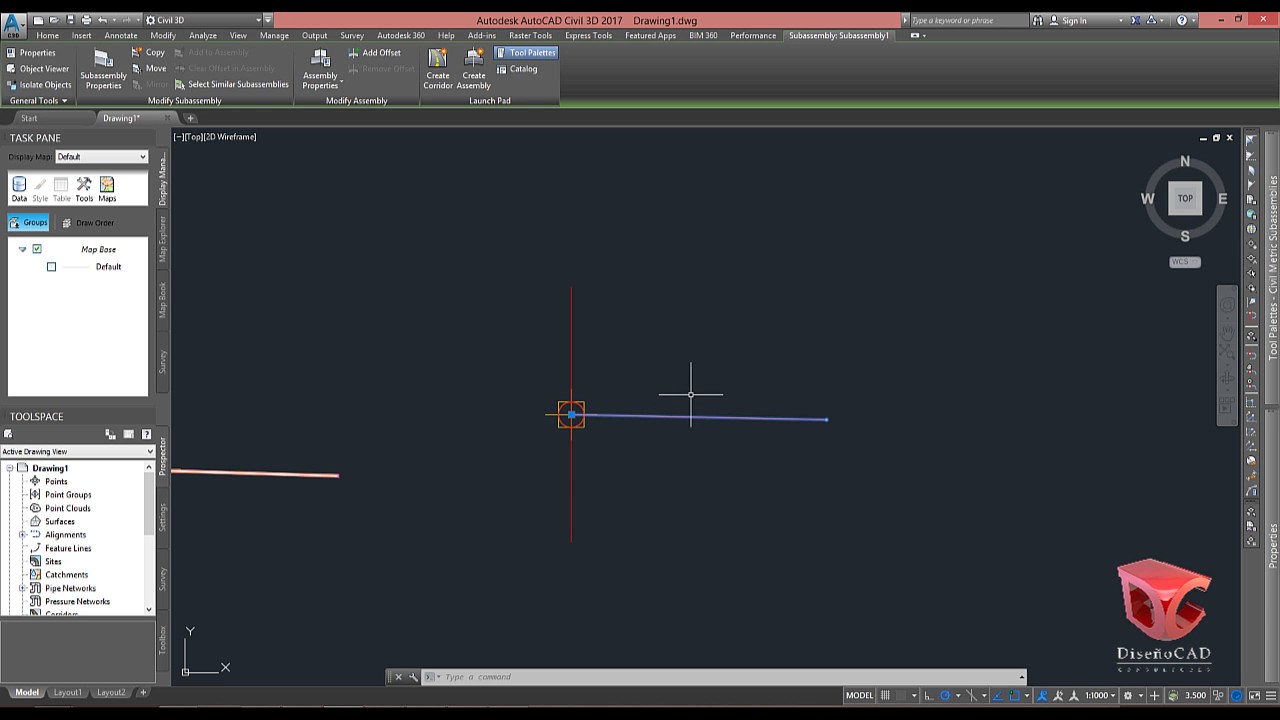The image size is (1280, 720).
Task: Click the Isolate Objects tool
Action: click(x=38, y=85)
